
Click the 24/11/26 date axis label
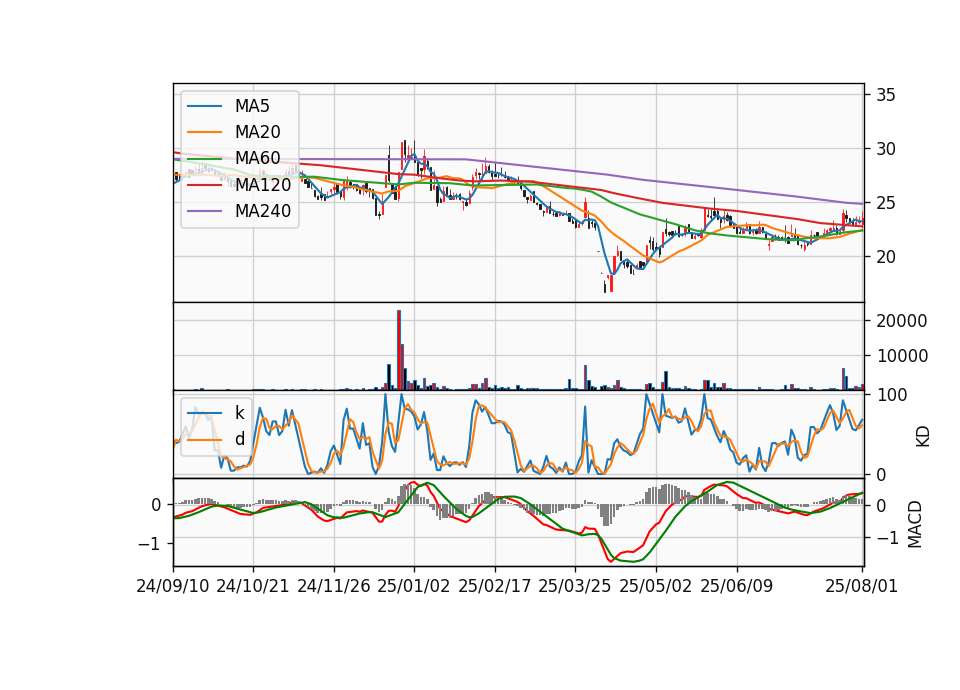click(334, 586)
